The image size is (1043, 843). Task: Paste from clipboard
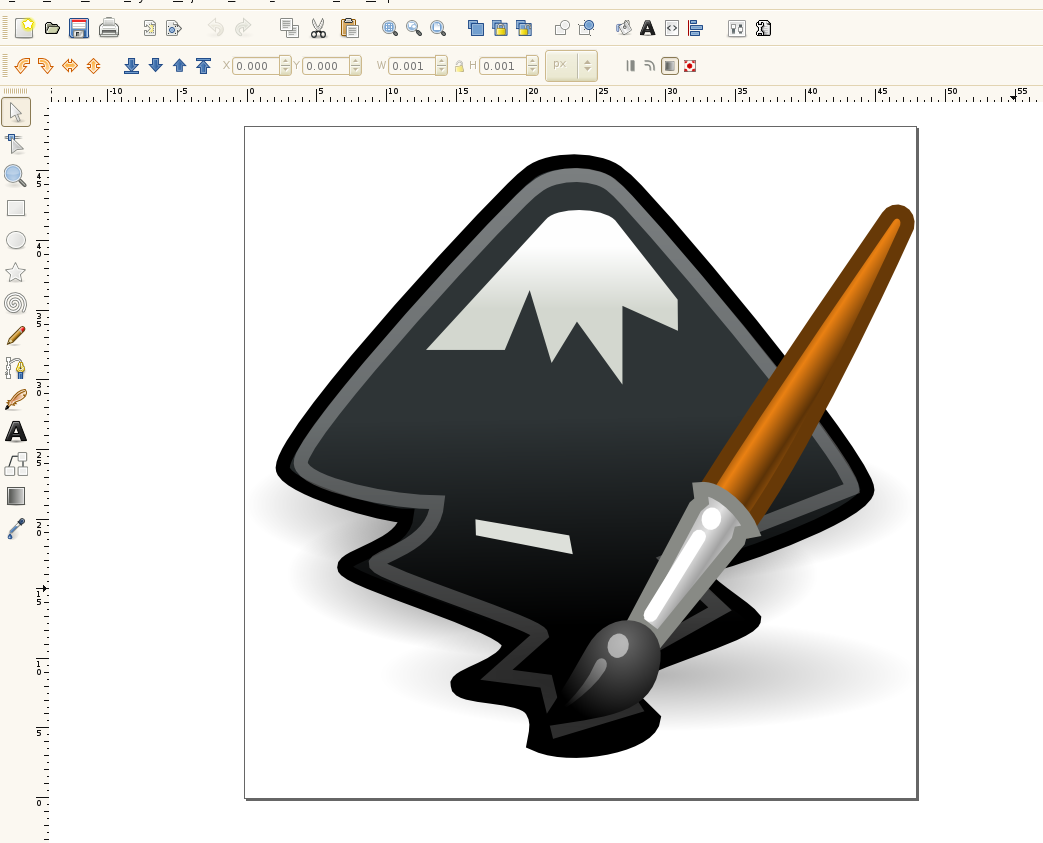[350, 28]
